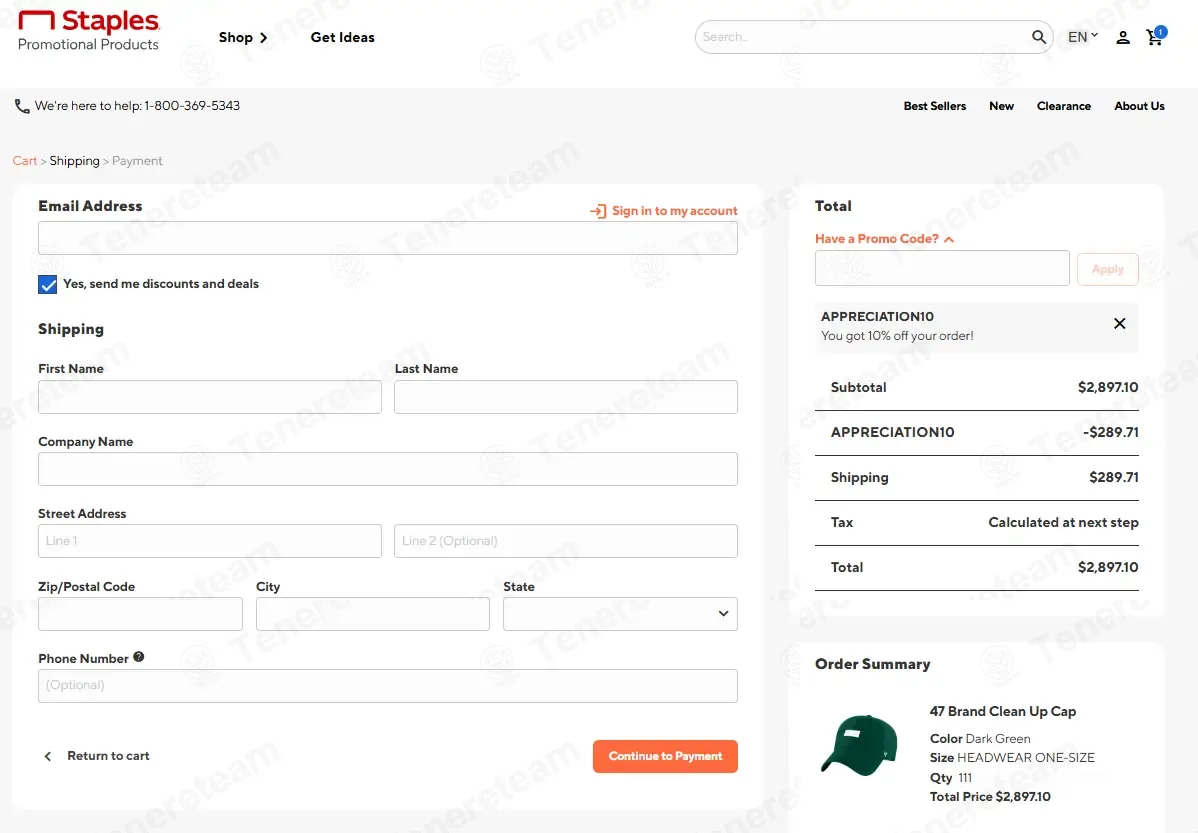Click the help phone number 1-800-369-5343

[192, 105]
